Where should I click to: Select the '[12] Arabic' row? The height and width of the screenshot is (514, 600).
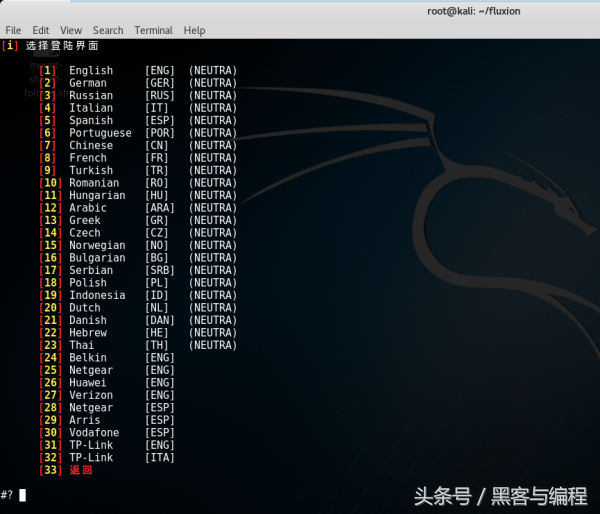tap(138, 208)
